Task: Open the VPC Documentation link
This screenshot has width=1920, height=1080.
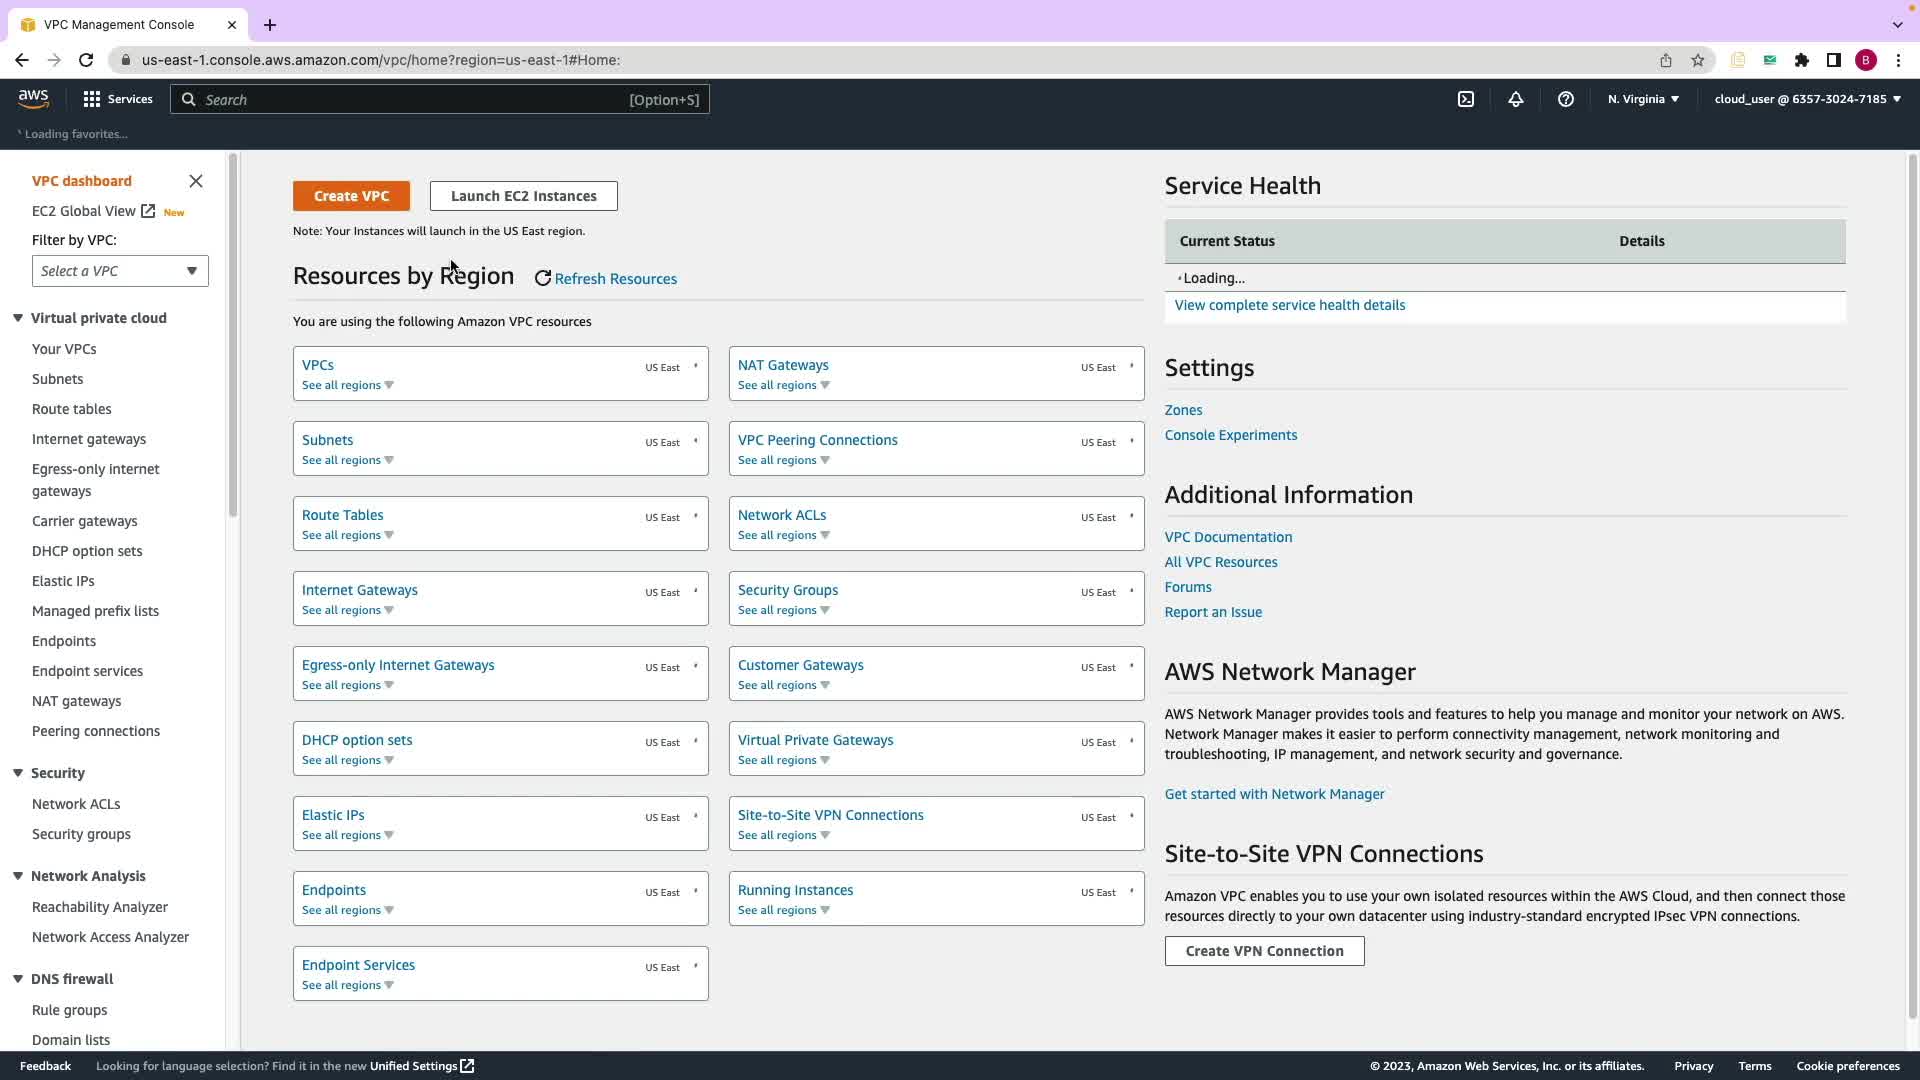Action: pyautogui.click(x=1228, y=537)
